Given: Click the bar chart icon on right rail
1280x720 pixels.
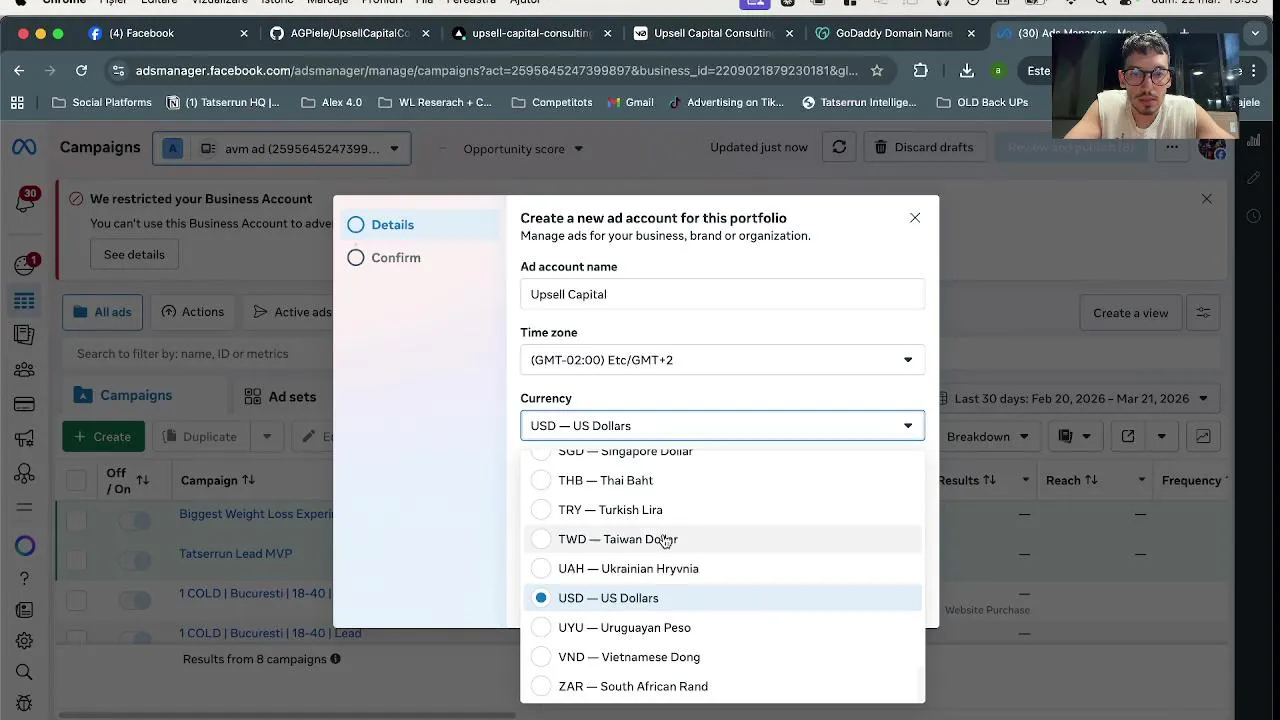Looking at the screenshot, I should point(1253,142).
